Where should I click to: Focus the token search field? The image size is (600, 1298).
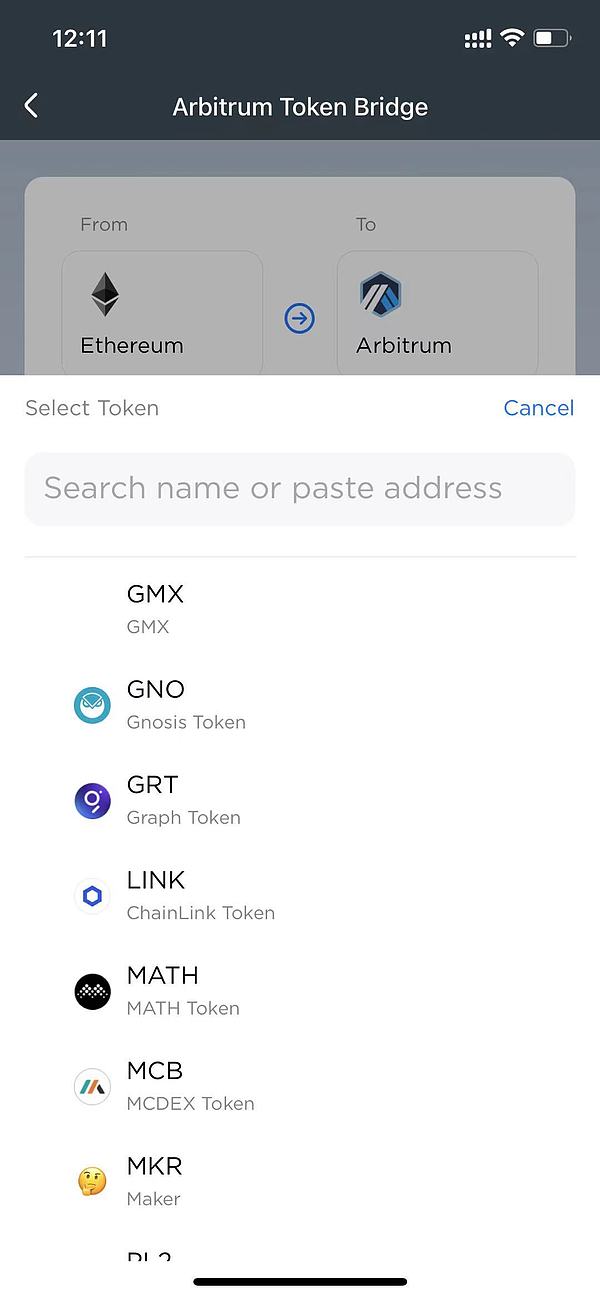(x=300, y=489)
